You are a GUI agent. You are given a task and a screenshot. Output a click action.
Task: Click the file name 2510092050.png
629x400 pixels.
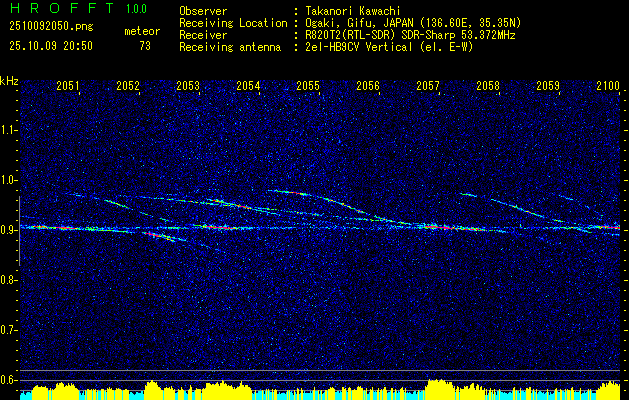(51, 27)
